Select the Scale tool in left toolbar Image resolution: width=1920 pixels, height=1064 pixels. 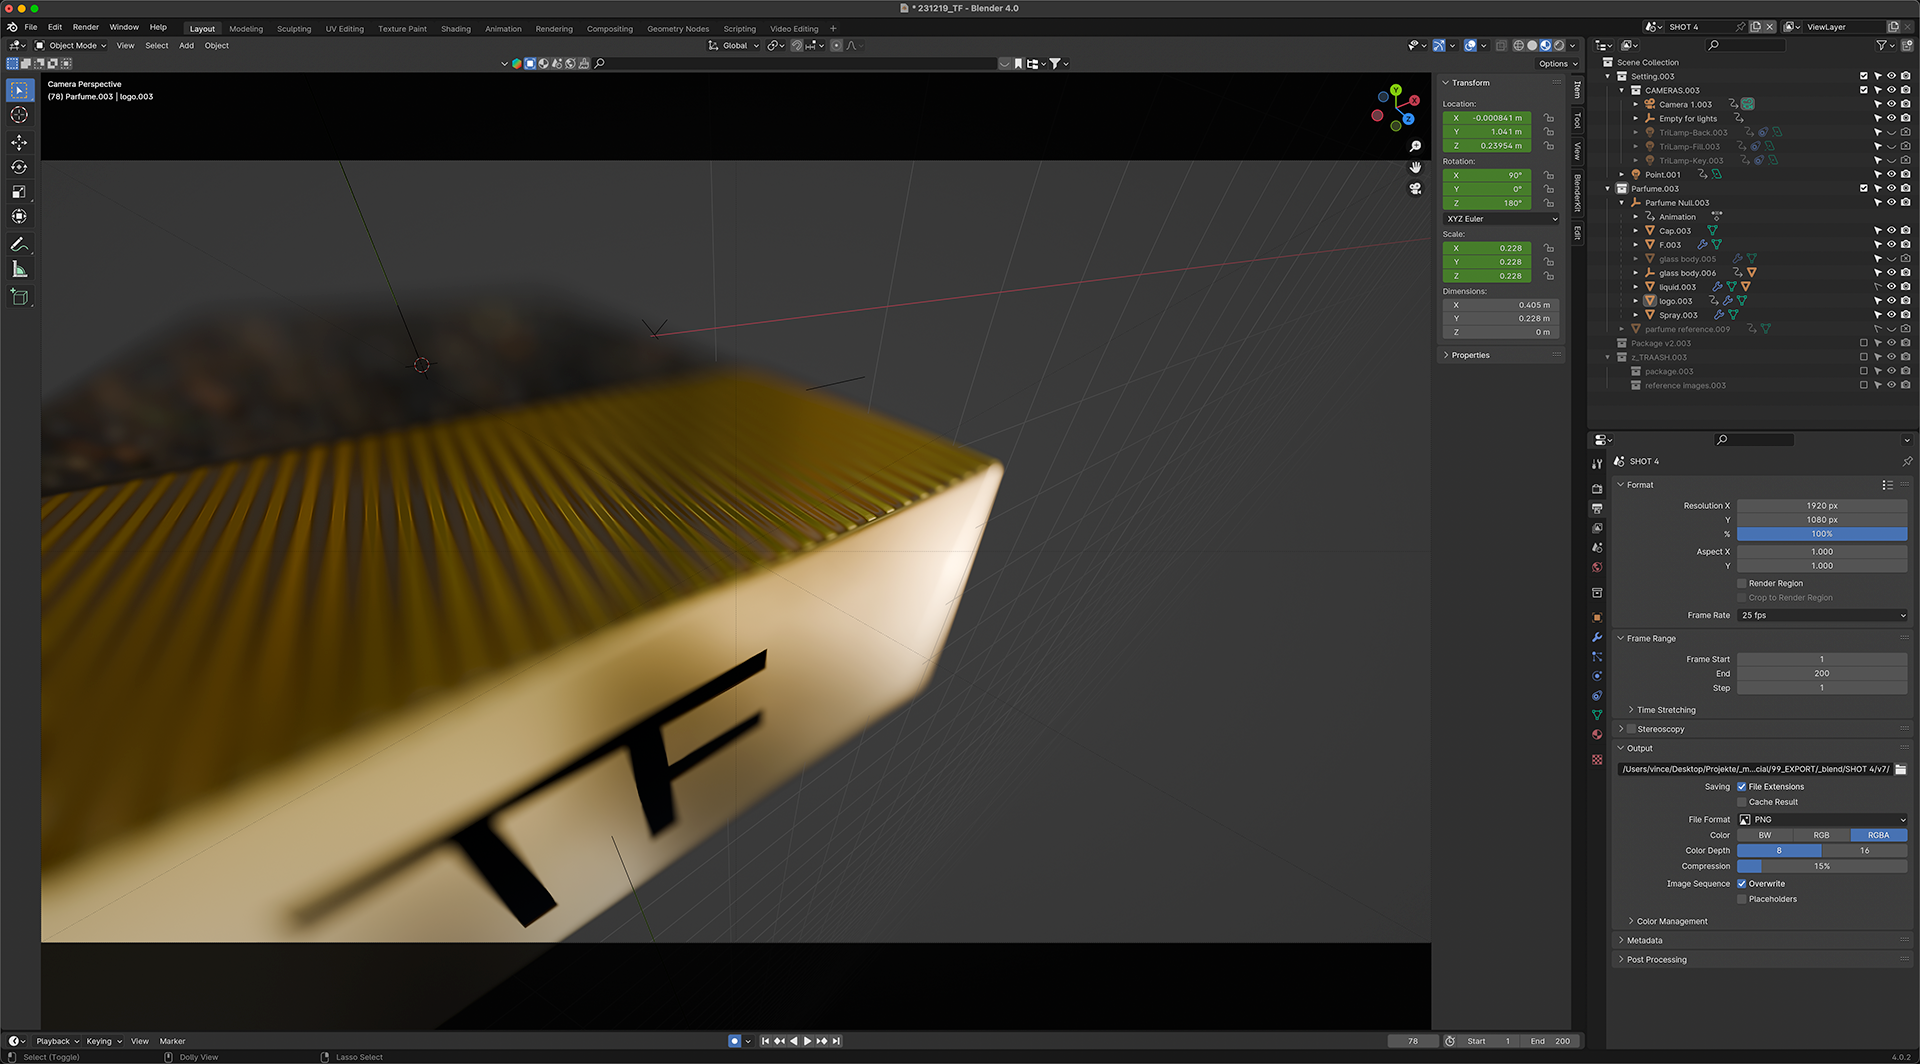pyautogui.click(x=19, y=192)
